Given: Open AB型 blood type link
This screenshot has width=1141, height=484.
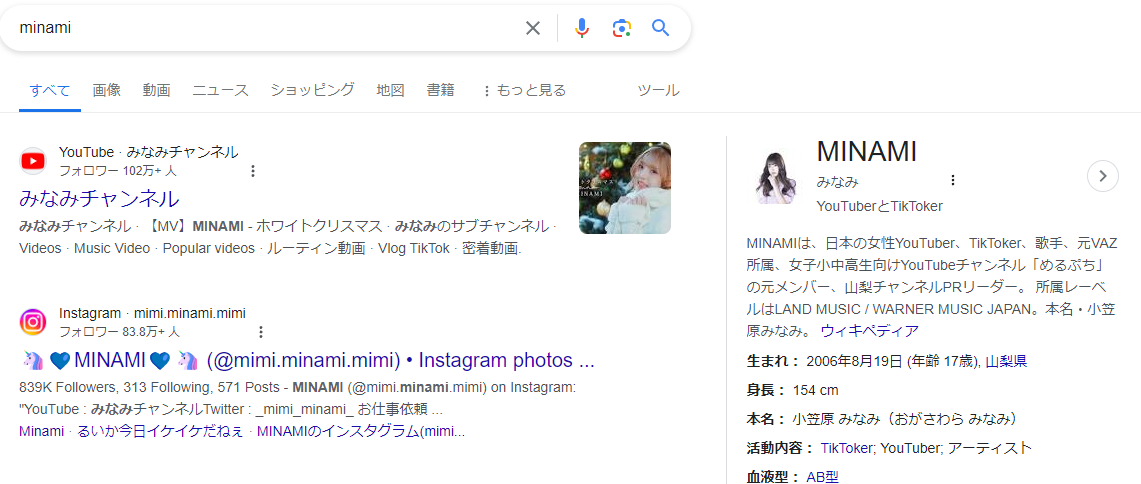Looking at the screenshot, I should [822, 477].
